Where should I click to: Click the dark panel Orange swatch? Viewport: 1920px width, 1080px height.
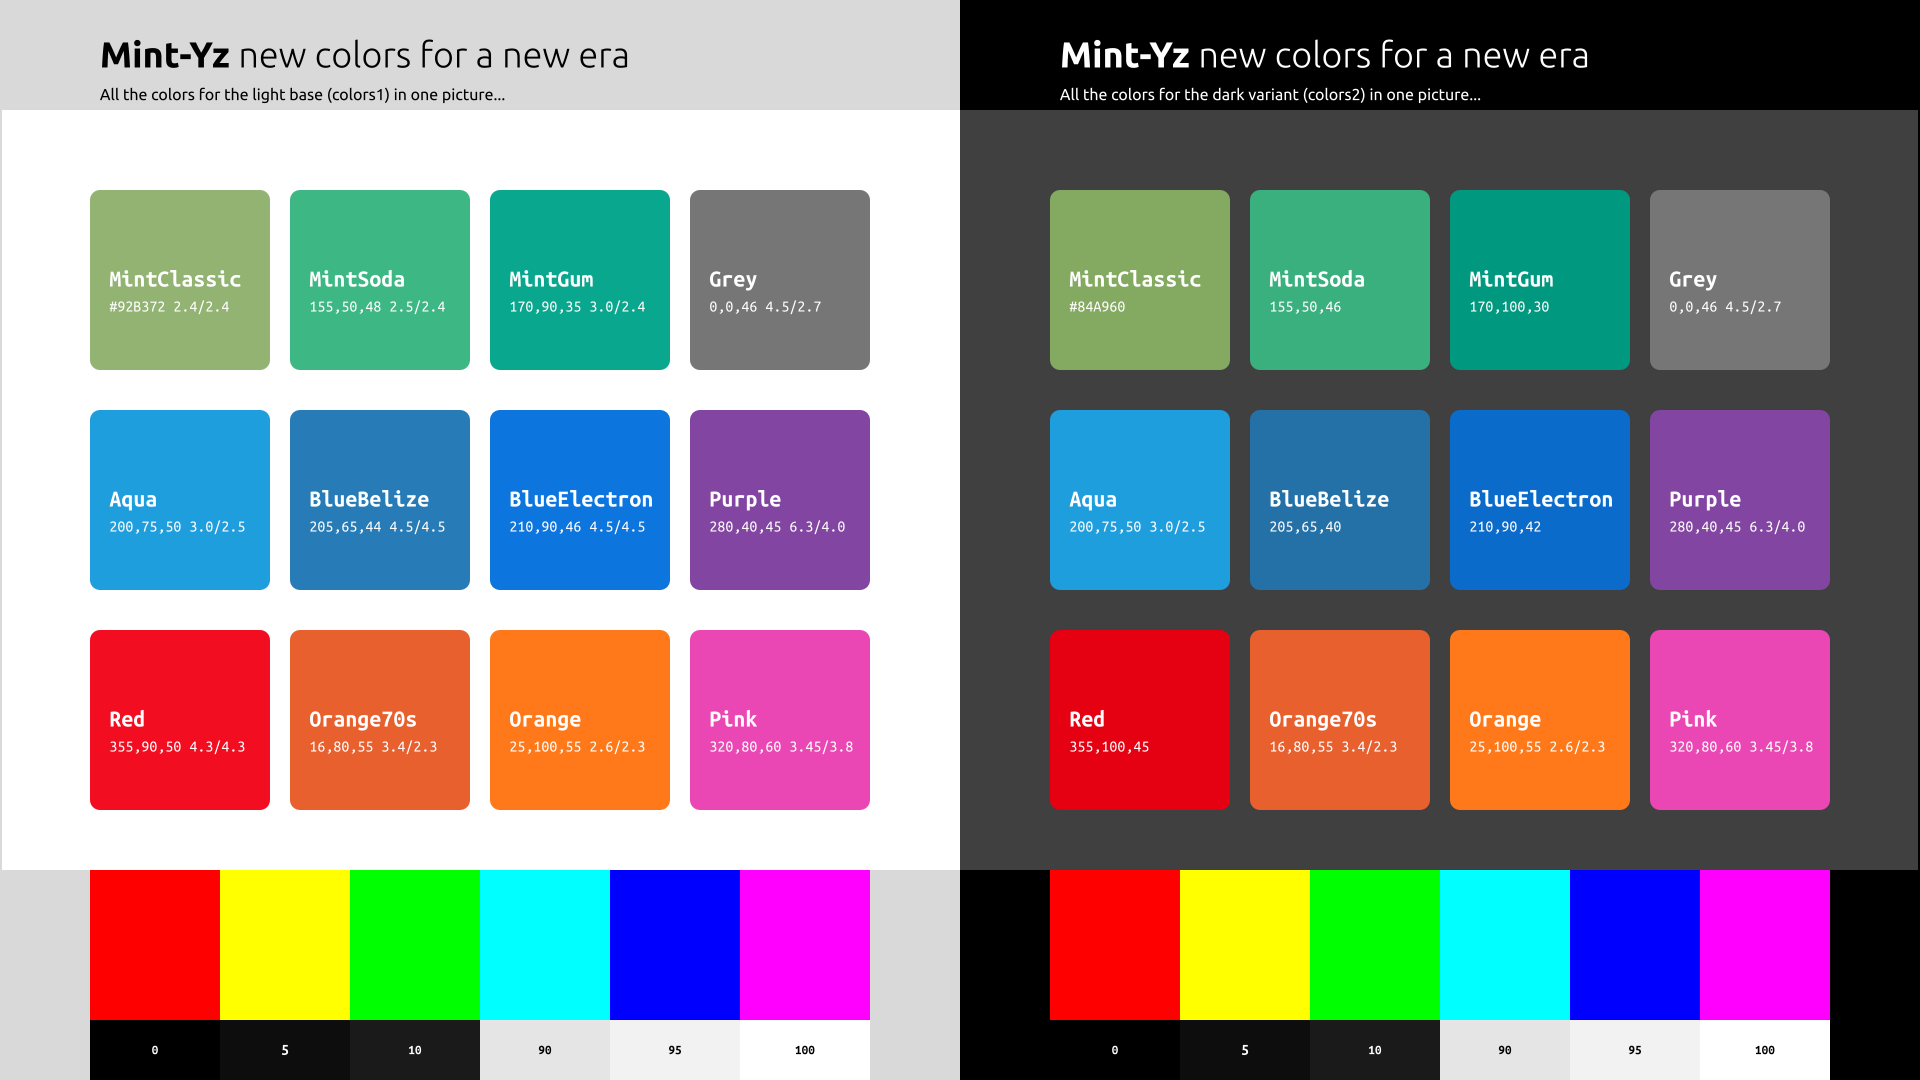(1540, 720)
